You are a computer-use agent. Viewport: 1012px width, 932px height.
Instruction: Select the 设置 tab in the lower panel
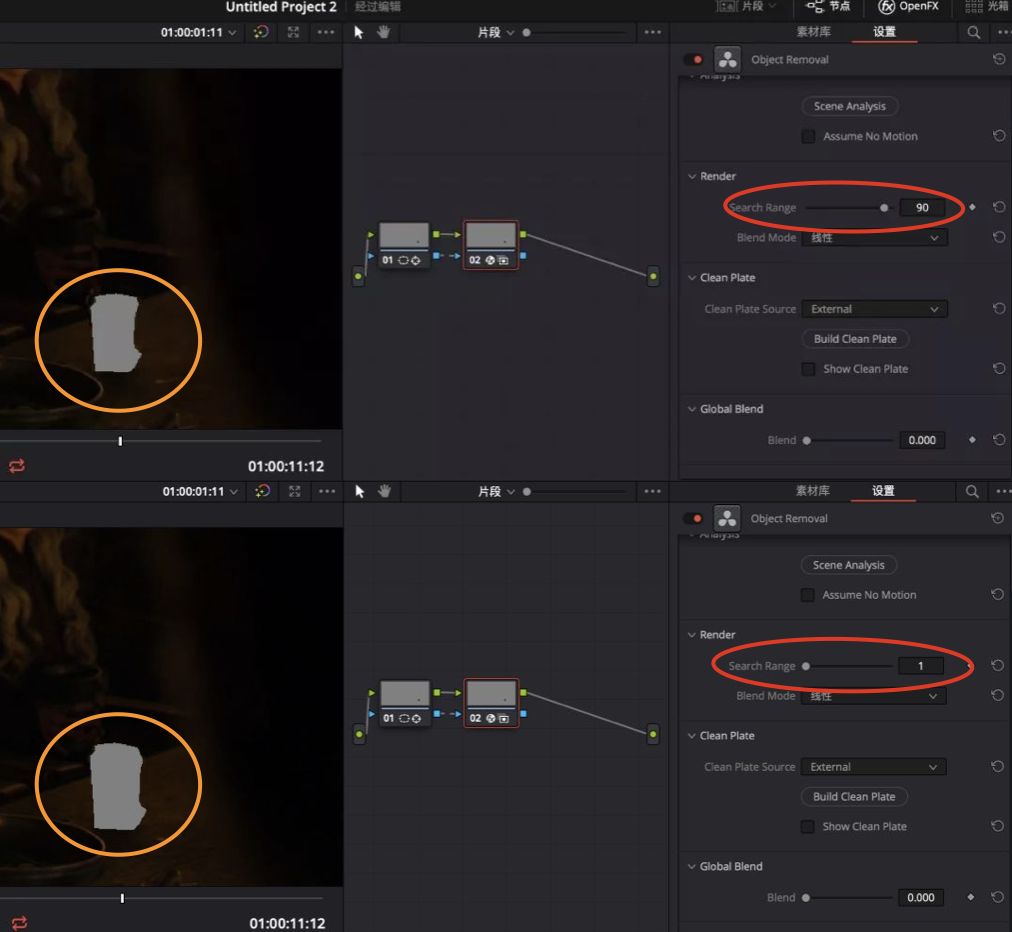pyautogui.click(x=884, y=491)
